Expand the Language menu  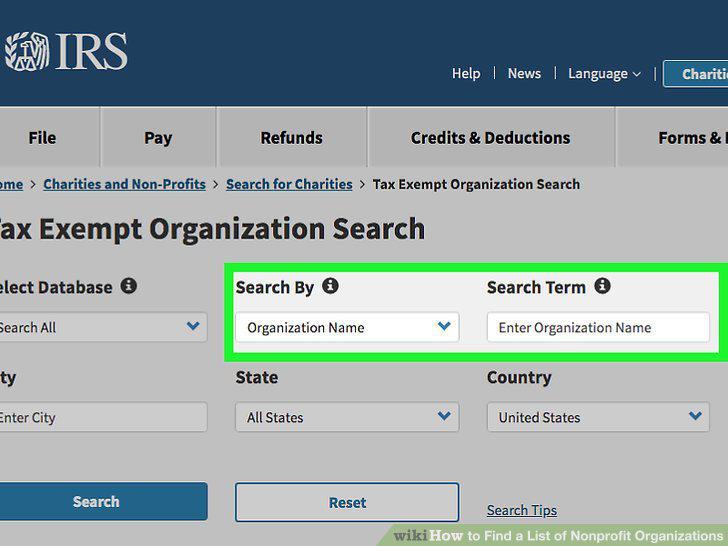coord(604,74)
